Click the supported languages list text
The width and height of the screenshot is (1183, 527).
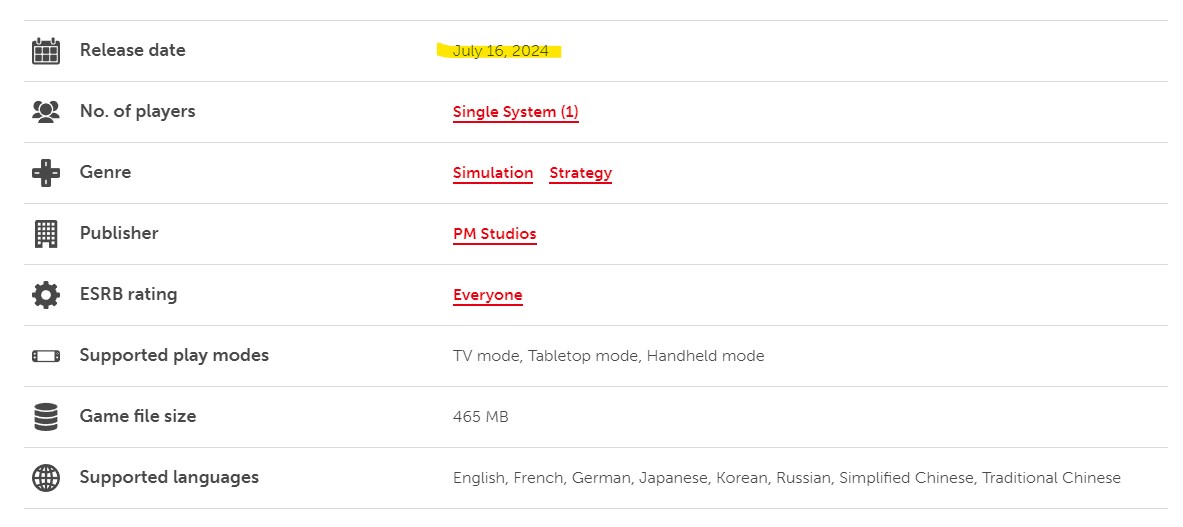(786, 478)
